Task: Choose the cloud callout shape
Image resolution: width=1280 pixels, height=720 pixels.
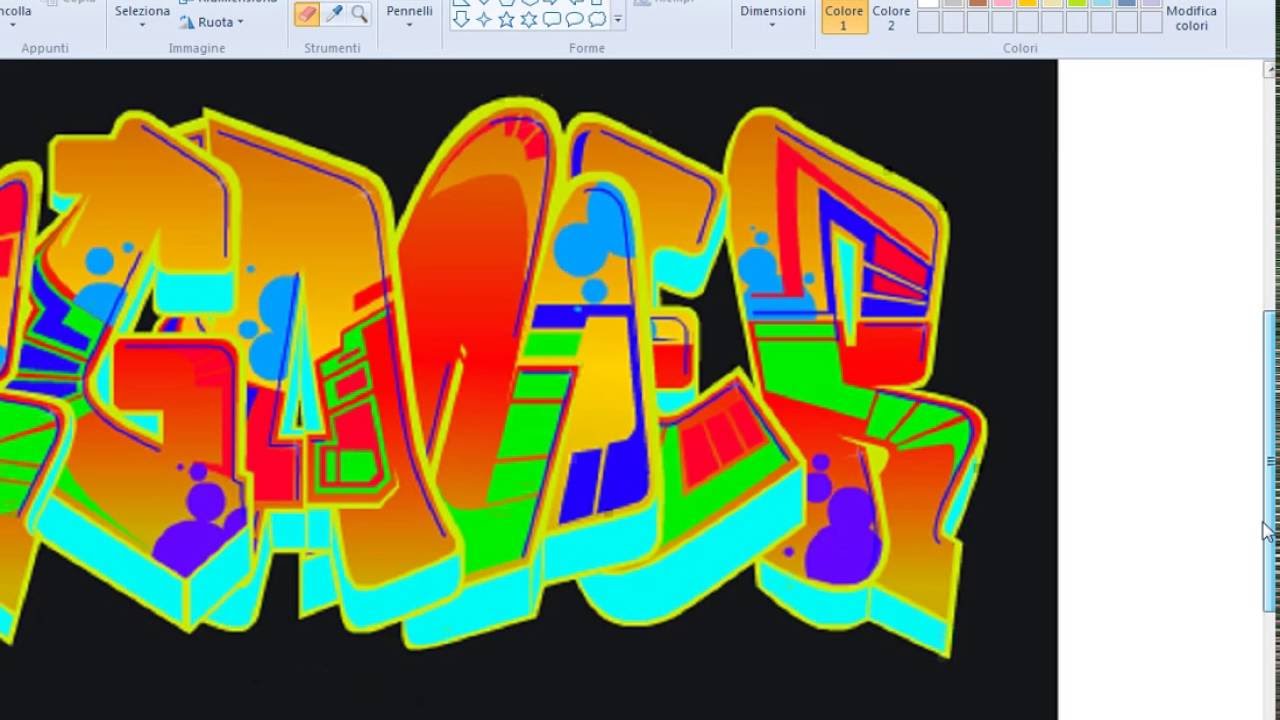Action: tap(597, 19)
